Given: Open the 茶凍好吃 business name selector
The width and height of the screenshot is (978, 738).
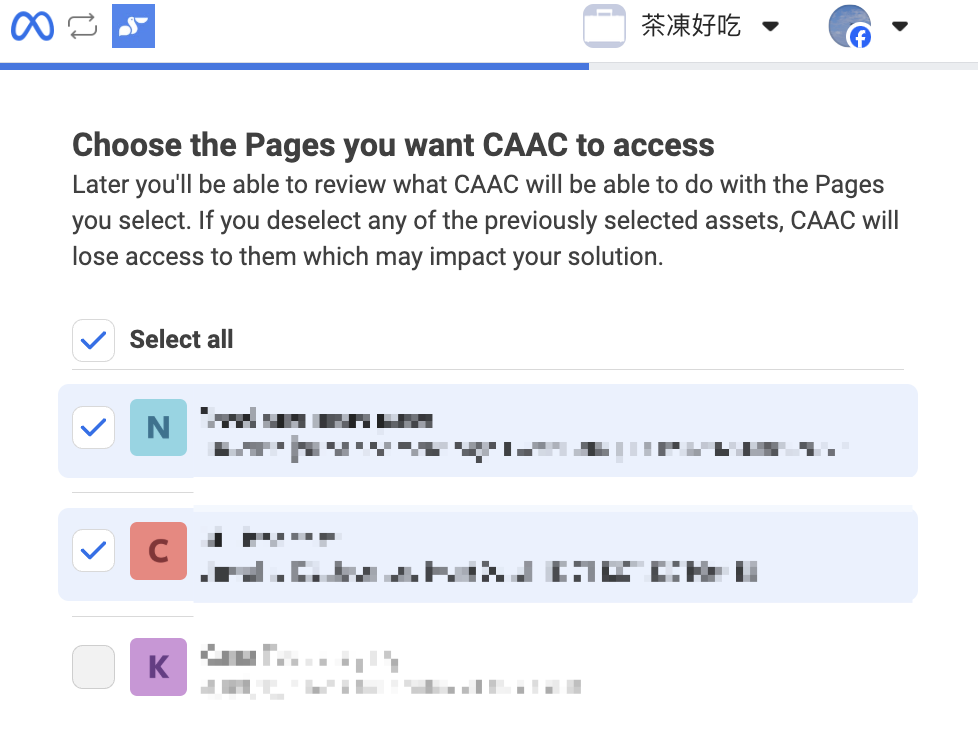Looking at the screenshot, I should pyautogui.click(x=690, y=26).
